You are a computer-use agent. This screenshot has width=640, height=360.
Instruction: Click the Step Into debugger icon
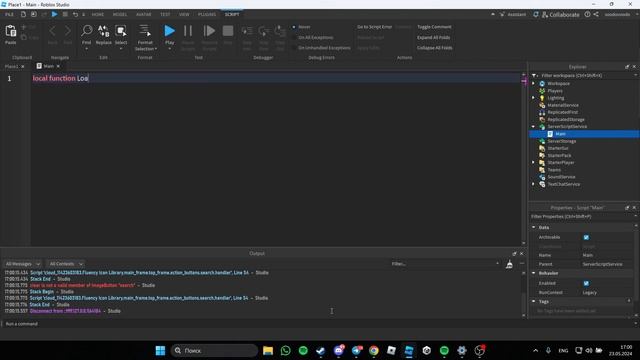[x=247, y=31]
